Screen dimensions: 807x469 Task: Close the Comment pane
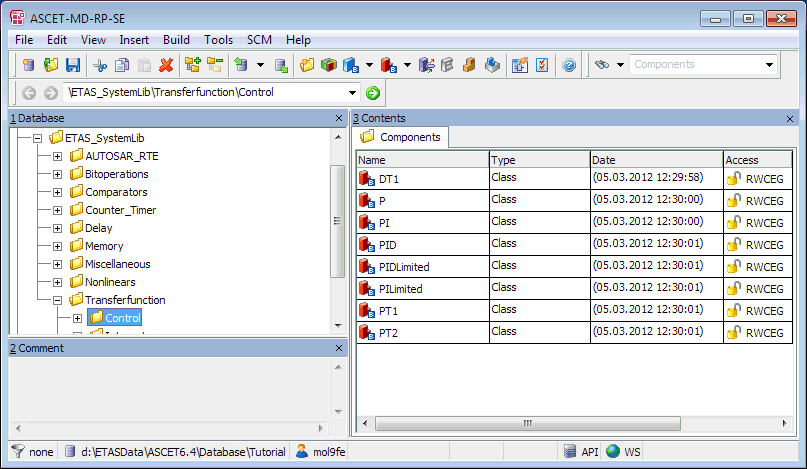[339, 349]
